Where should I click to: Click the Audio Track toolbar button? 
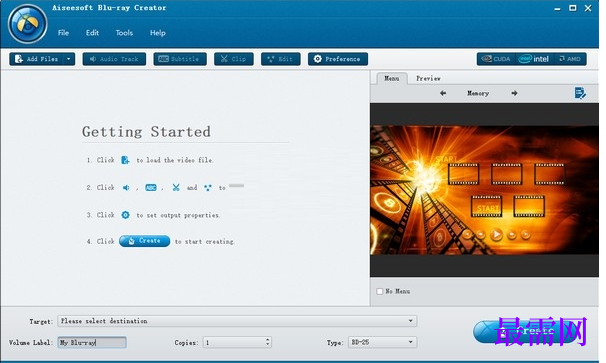point(114,59)
